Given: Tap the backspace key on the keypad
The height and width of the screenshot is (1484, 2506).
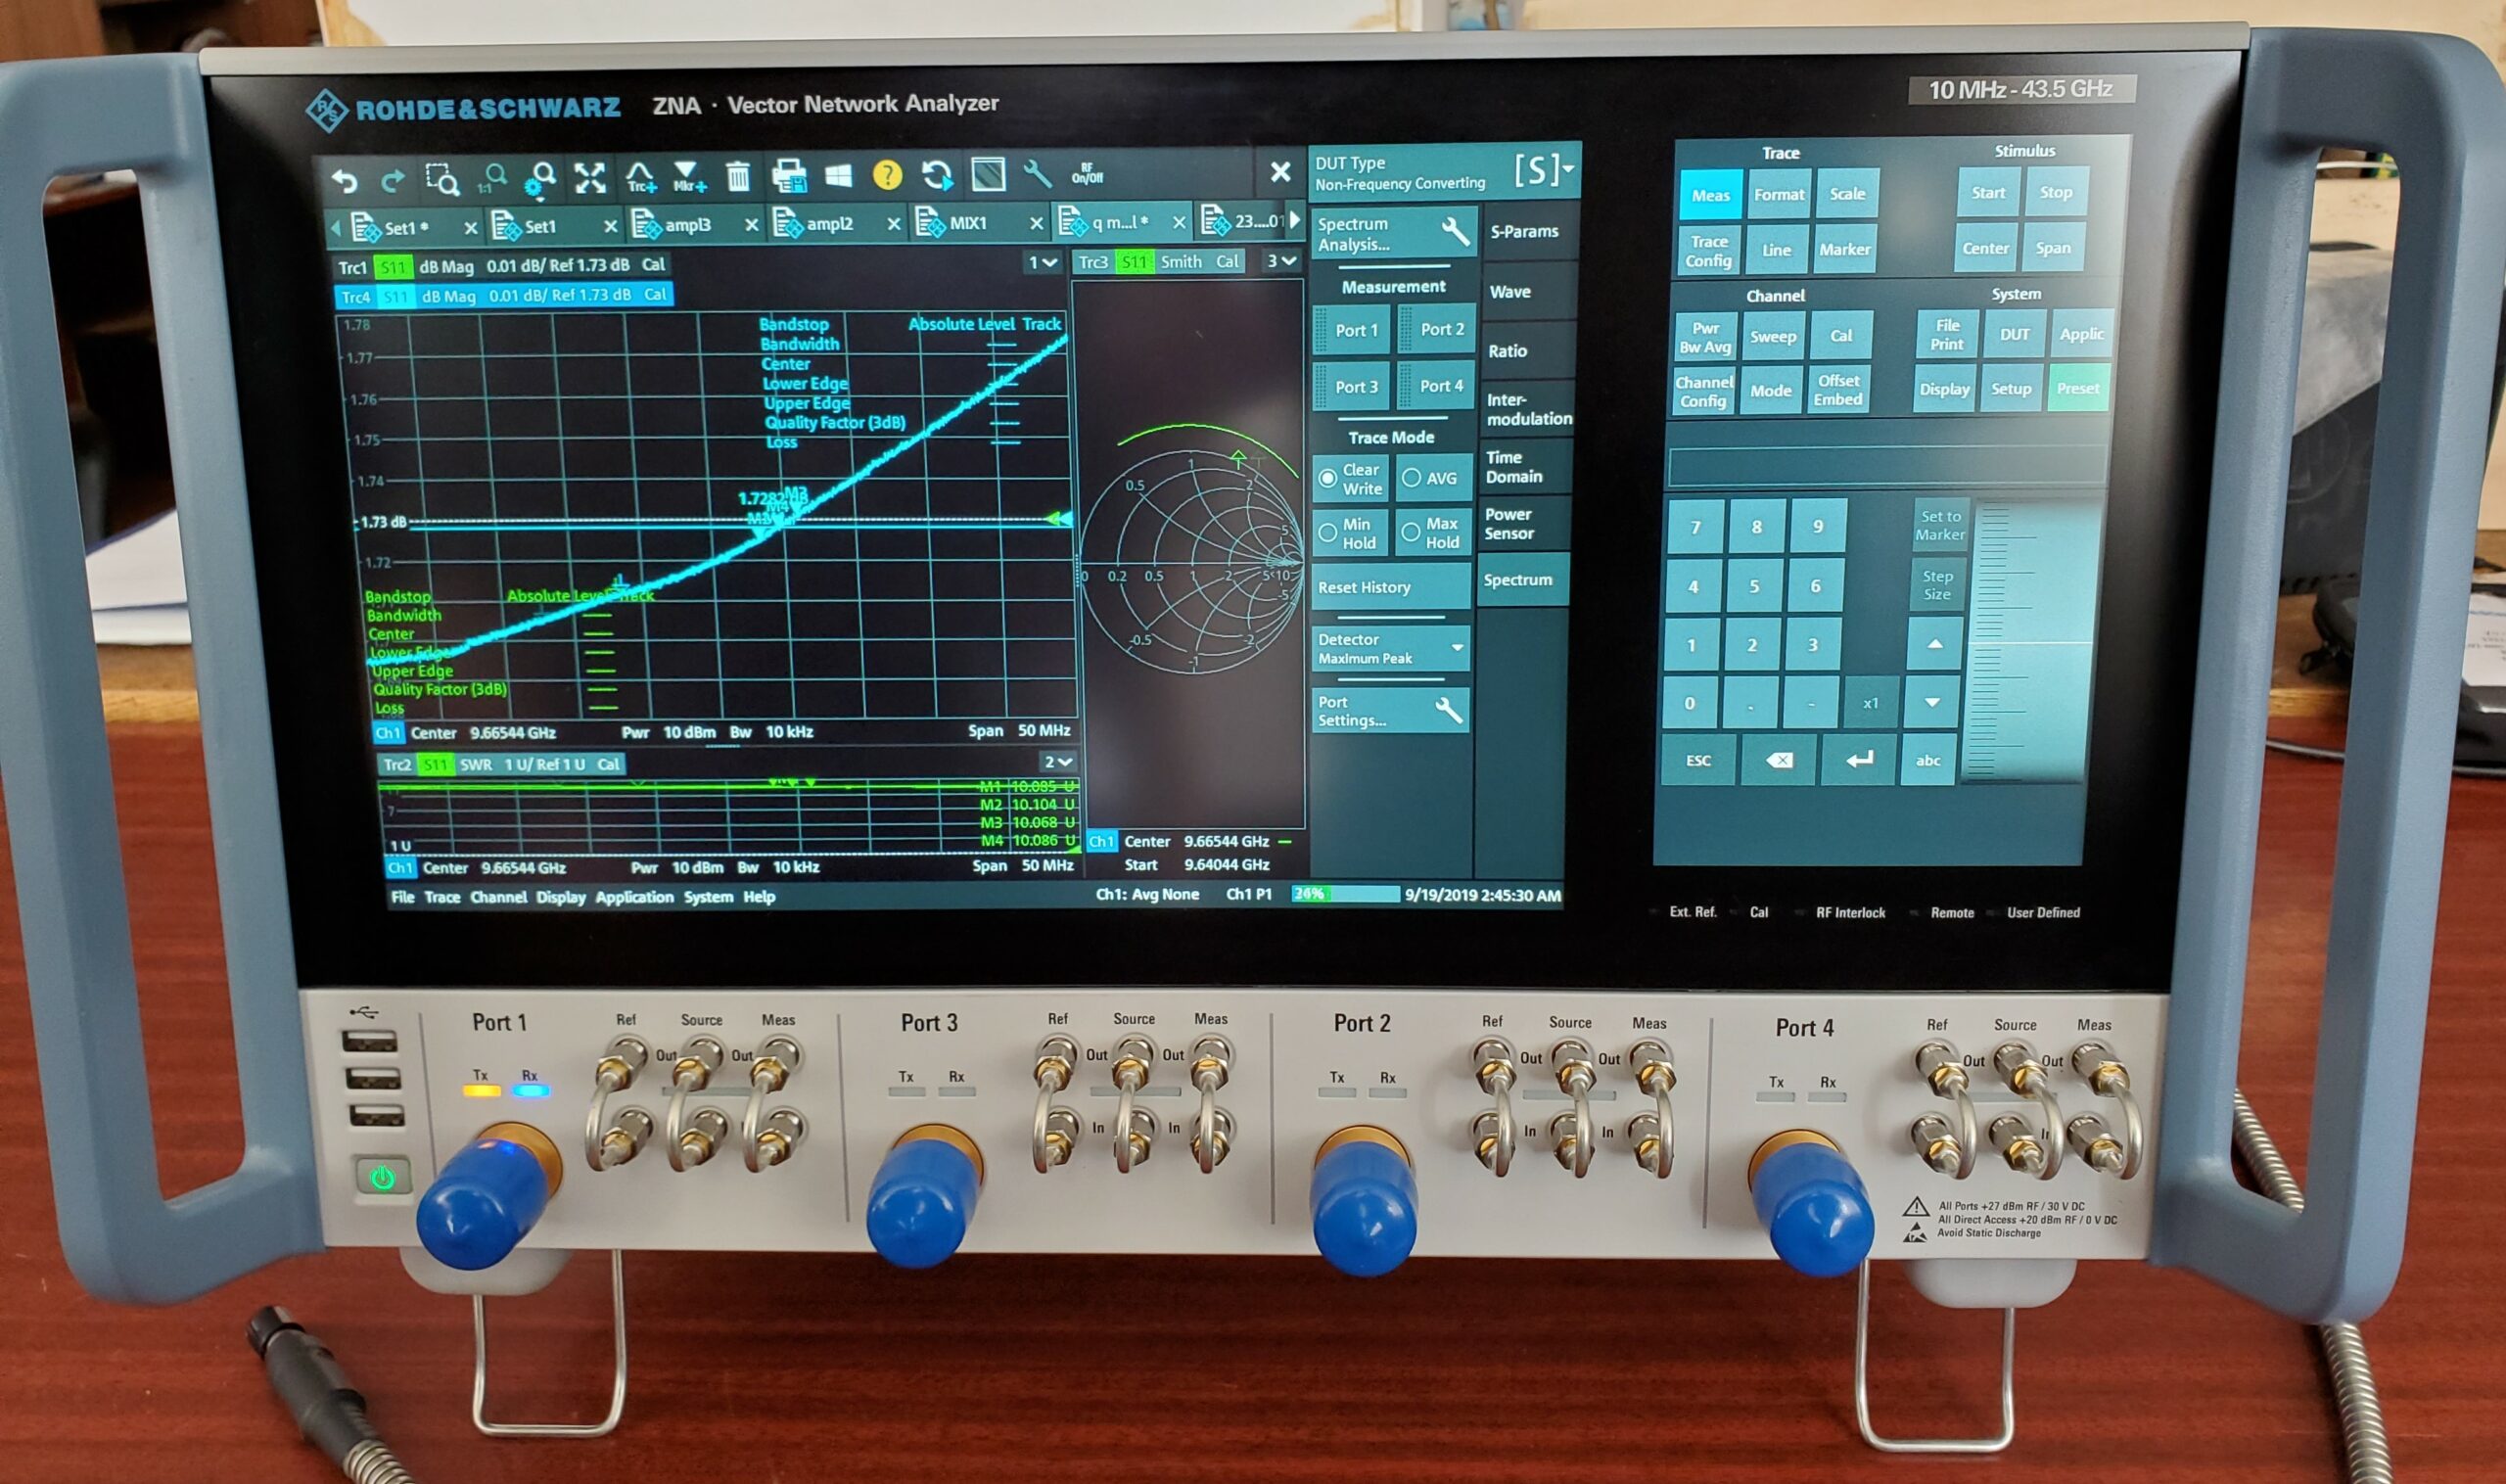Looking at the screenshot, I should [1778, 760].
